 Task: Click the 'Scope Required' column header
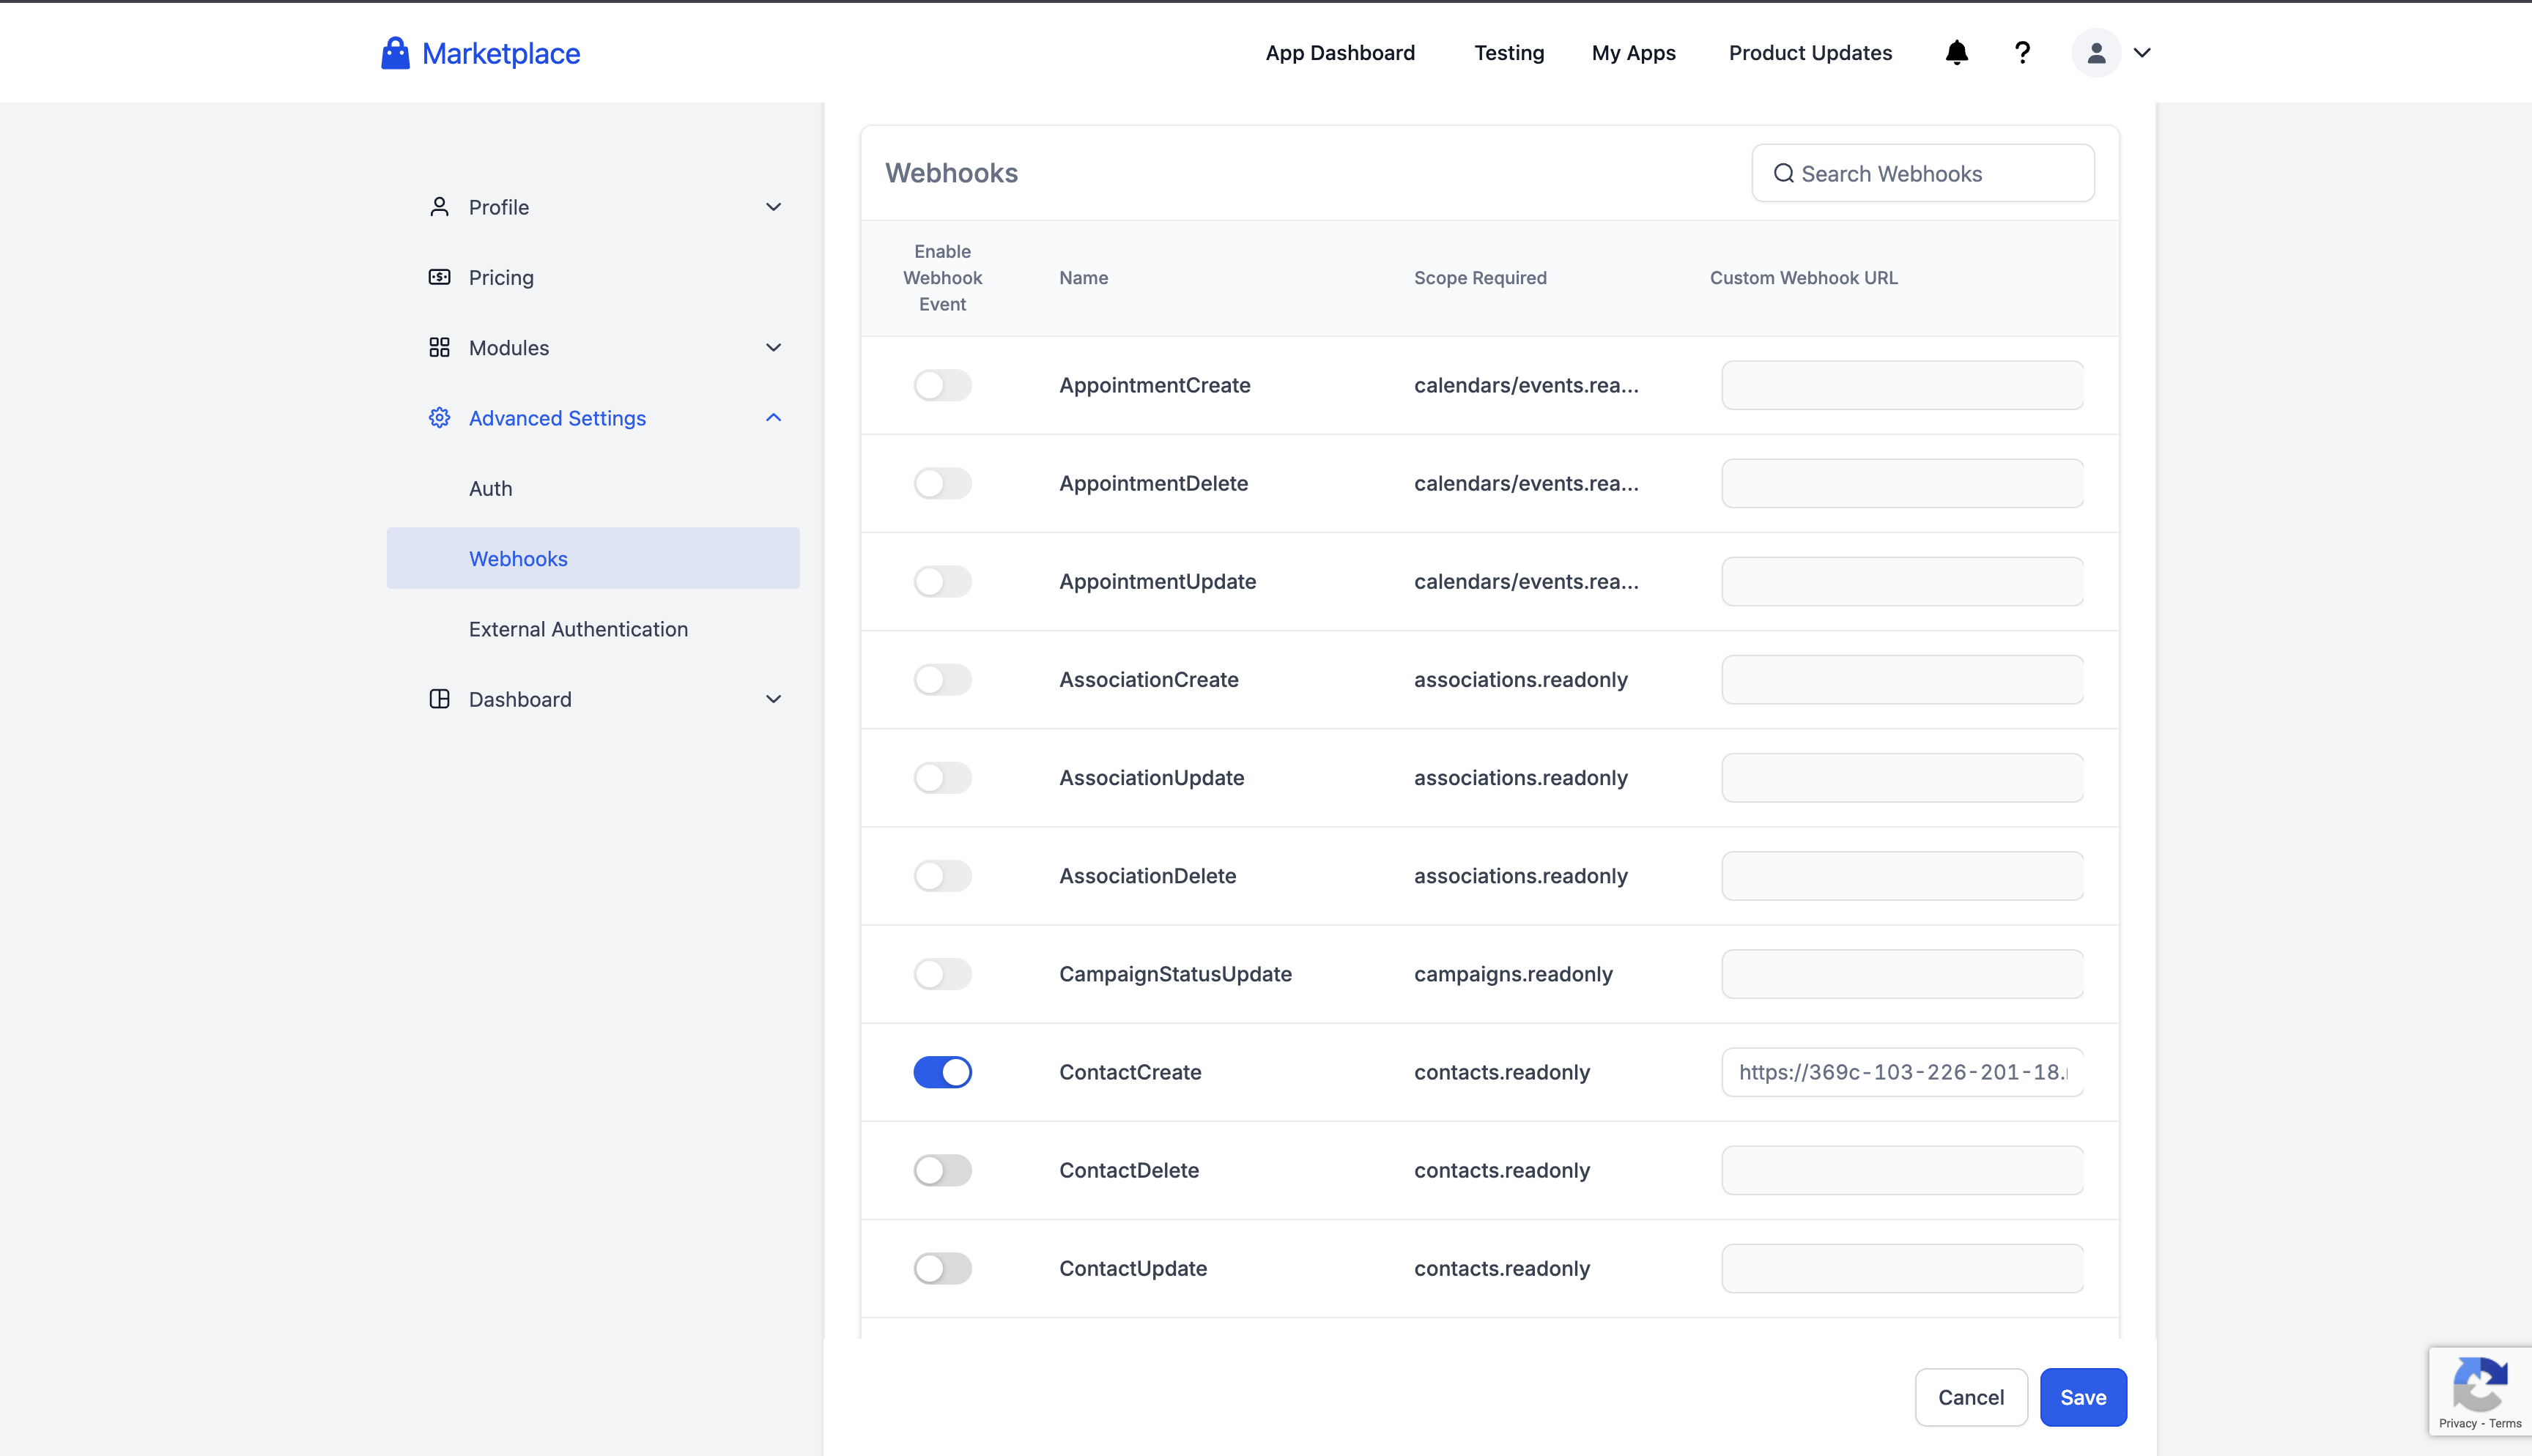tap(1480, 277)
